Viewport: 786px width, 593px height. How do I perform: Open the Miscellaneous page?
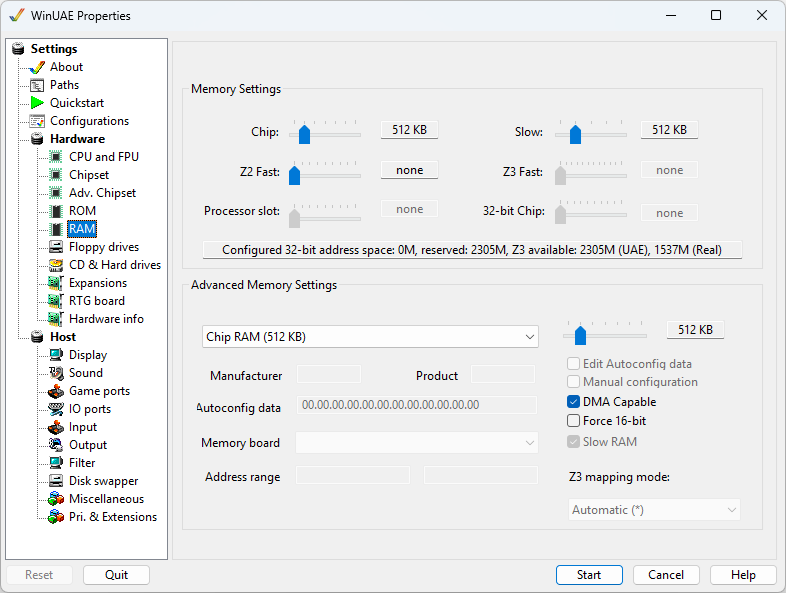click(x=106, y=499)
